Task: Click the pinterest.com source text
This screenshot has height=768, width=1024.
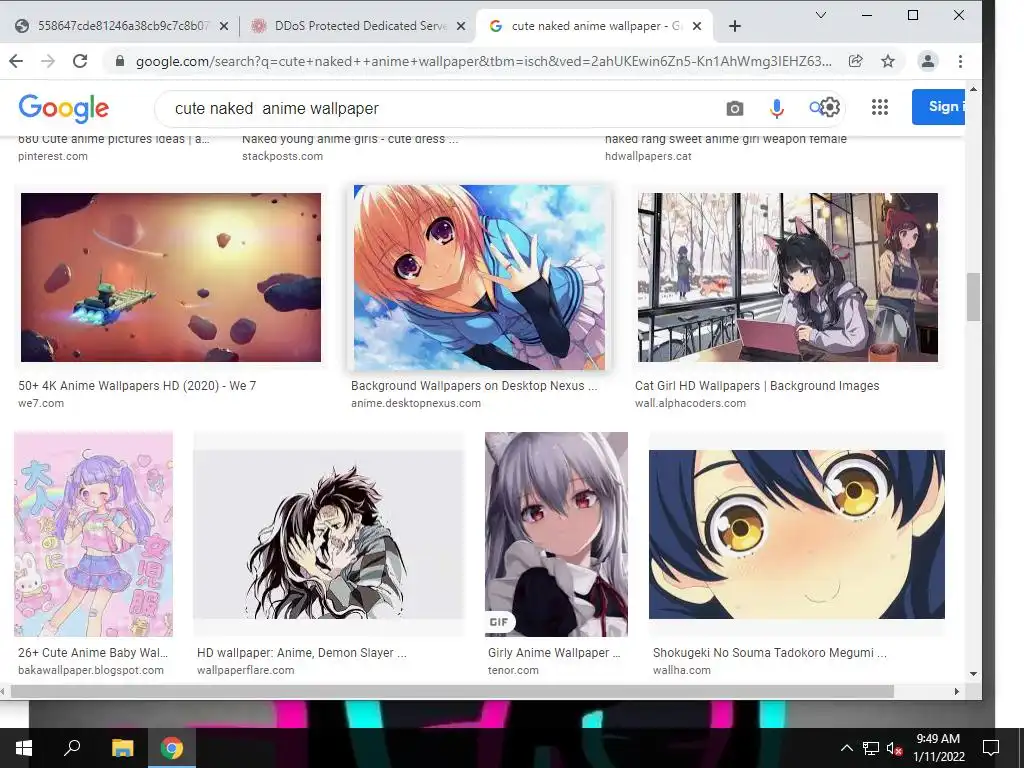Action: (x=53, y=157)
